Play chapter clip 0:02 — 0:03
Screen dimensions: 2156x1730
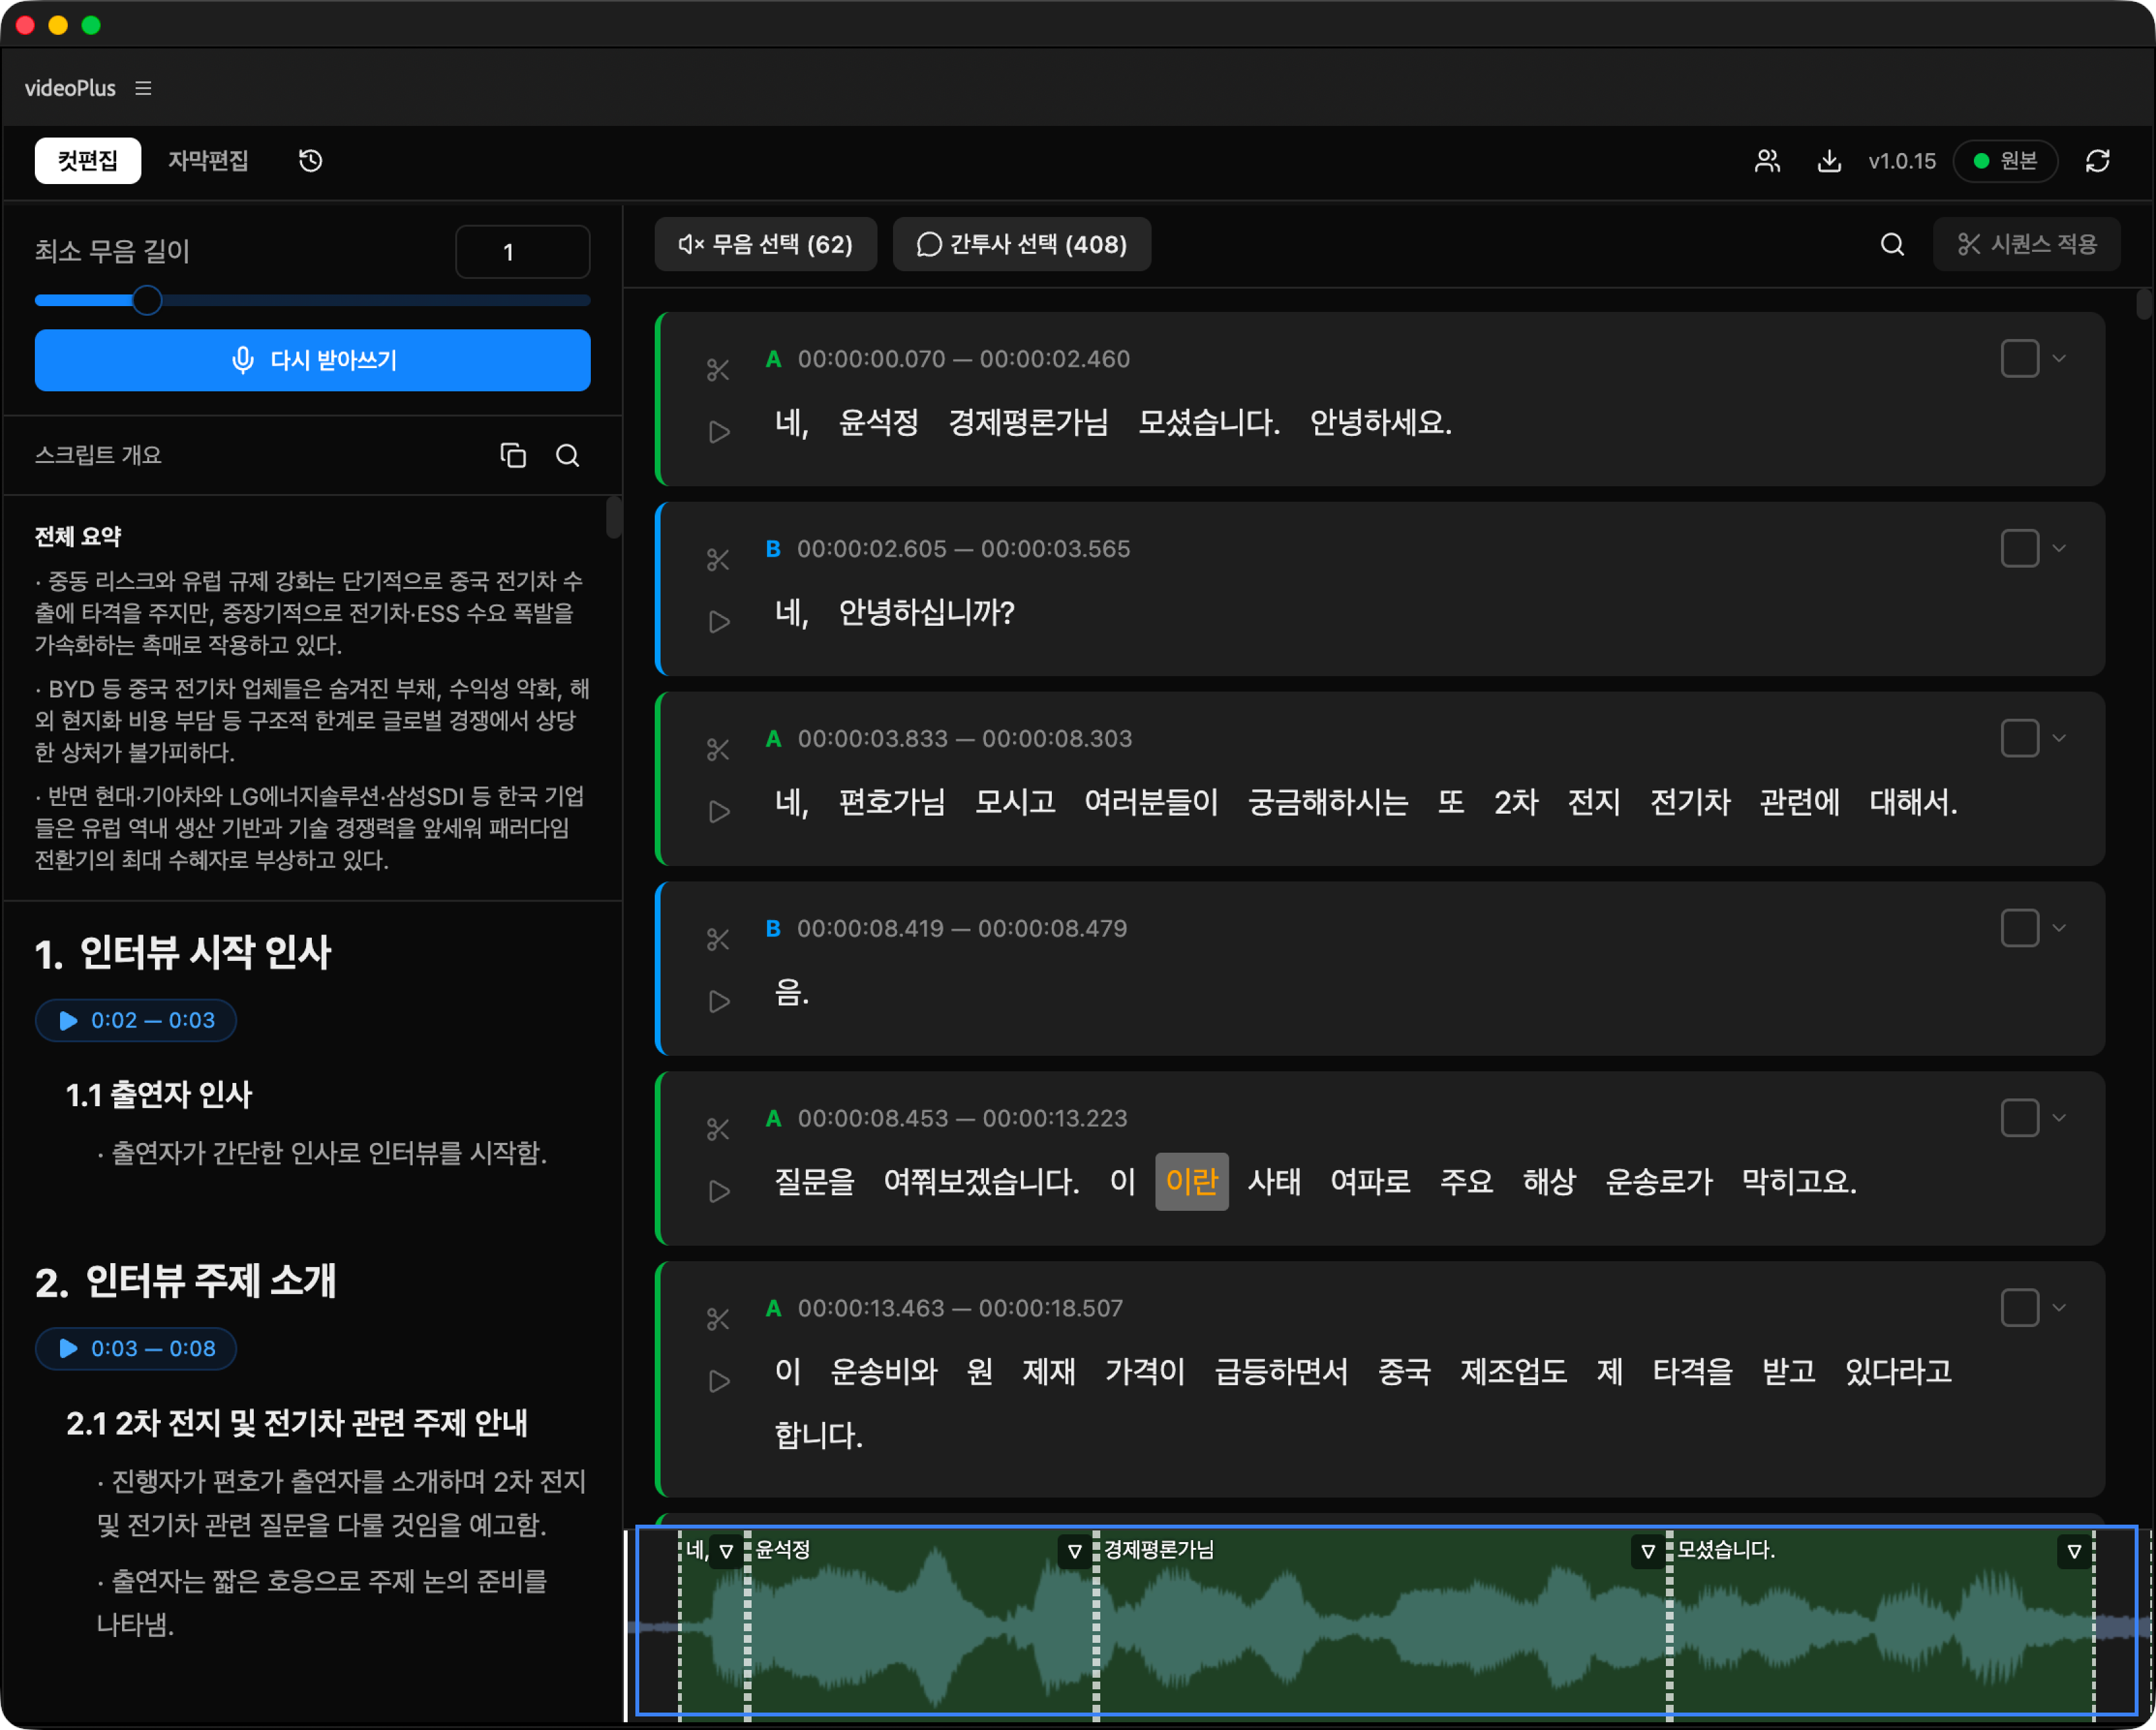point(136,1020)
